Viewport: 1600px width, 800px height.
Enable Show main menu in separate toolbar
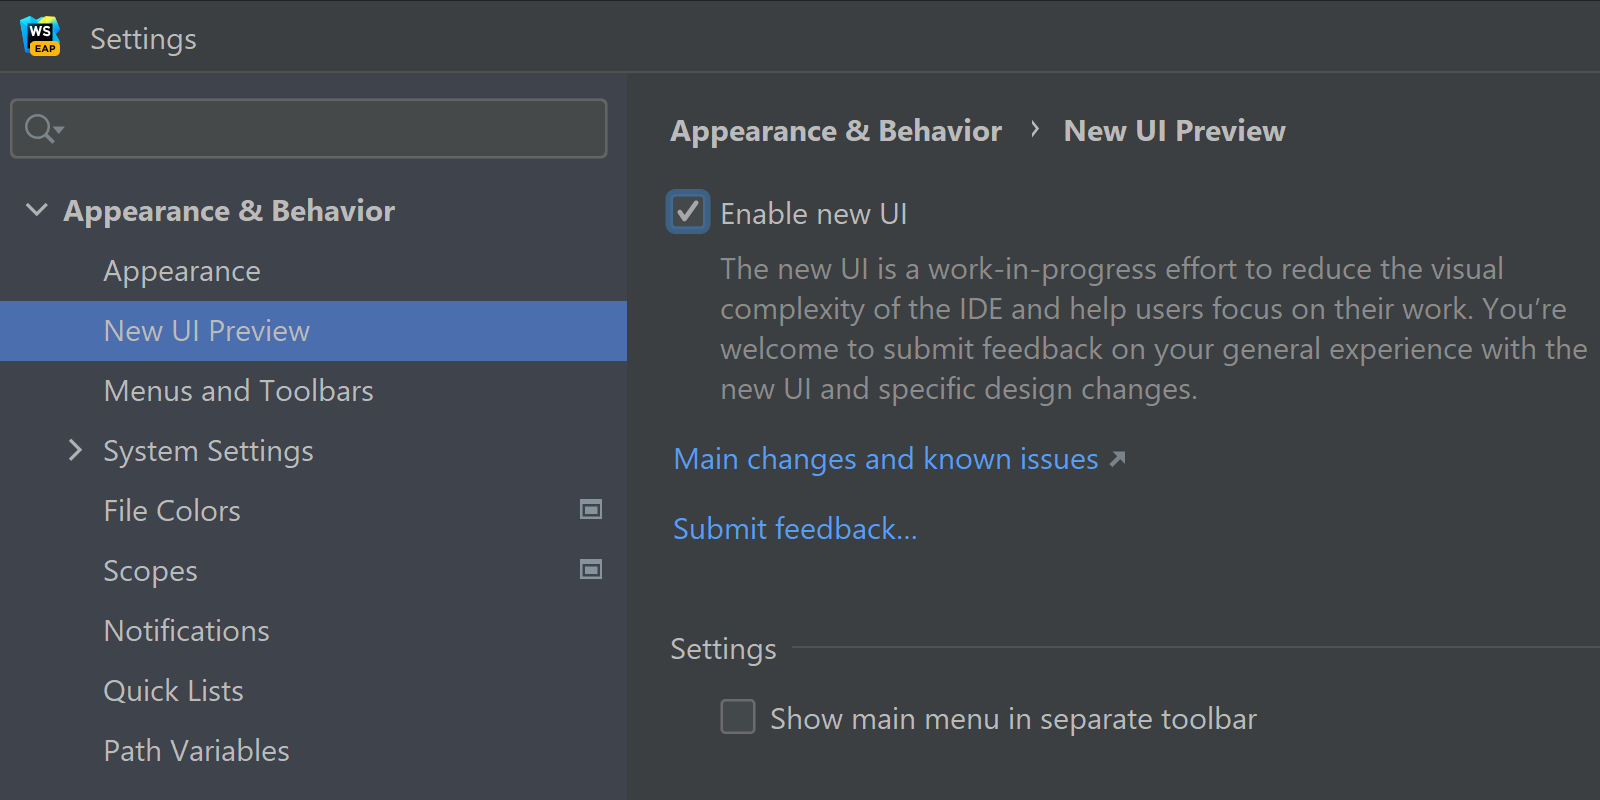[x=738, y=717]
